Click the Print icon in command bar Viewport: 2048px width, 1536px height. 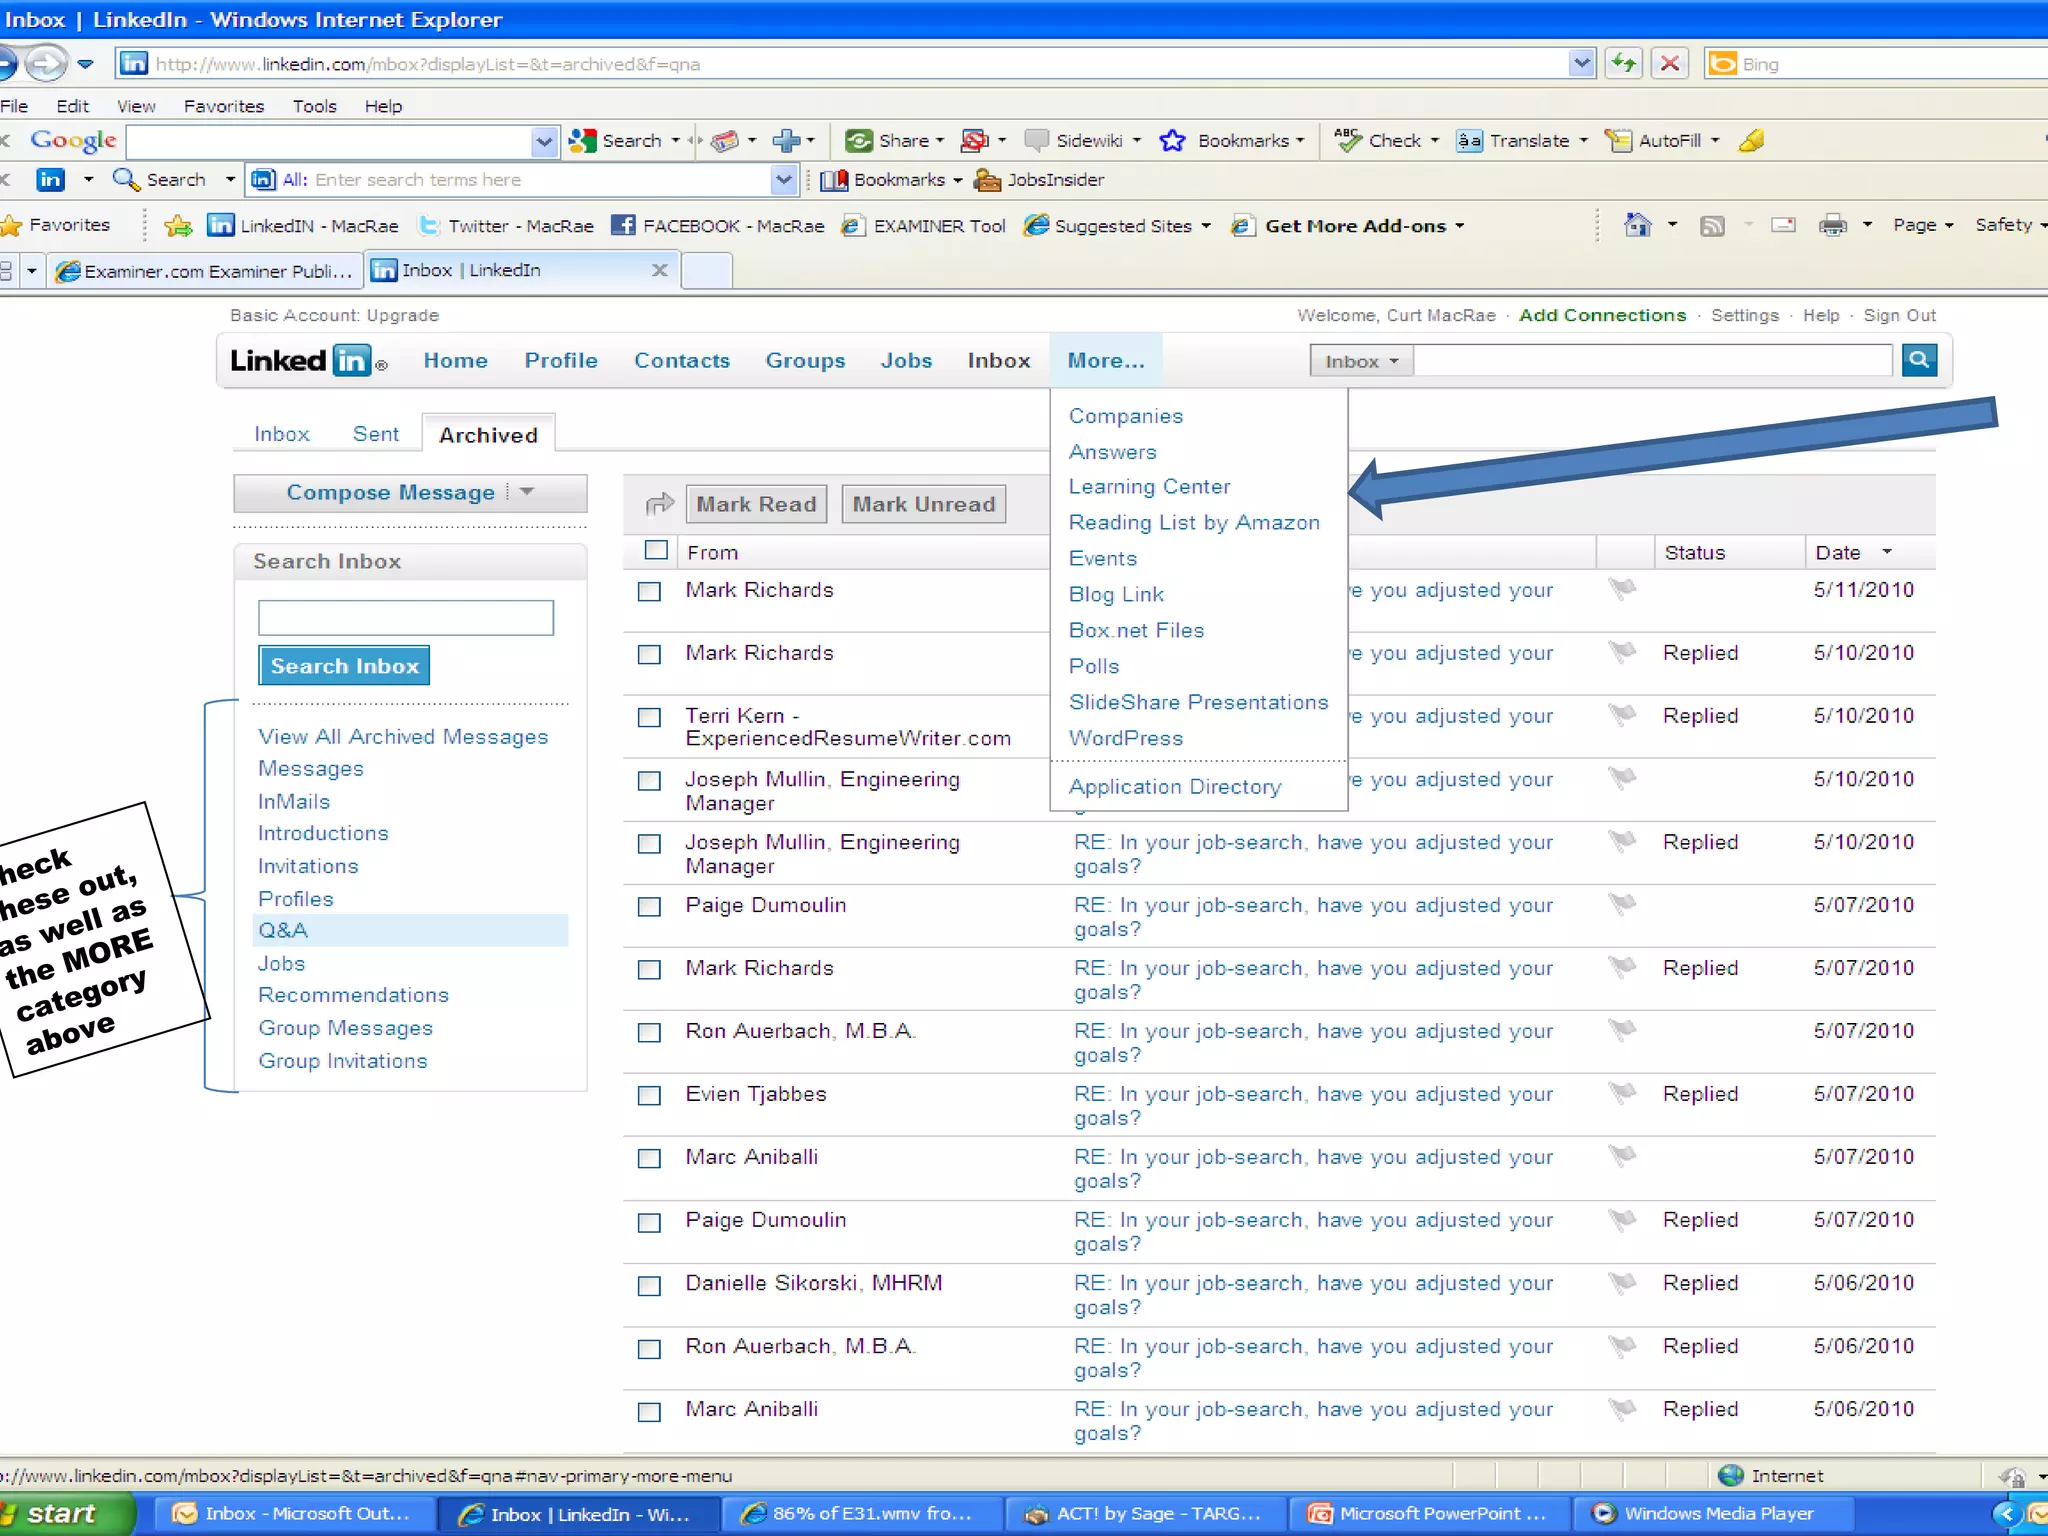1833,226
